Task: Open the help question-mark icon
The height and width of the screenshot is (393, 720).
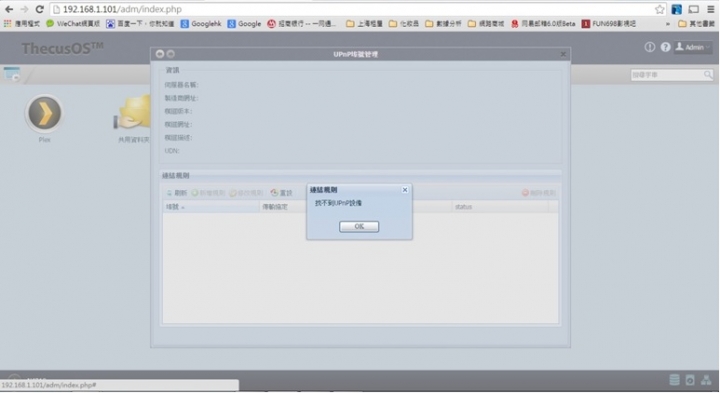Action: click(x=665, y=47)
